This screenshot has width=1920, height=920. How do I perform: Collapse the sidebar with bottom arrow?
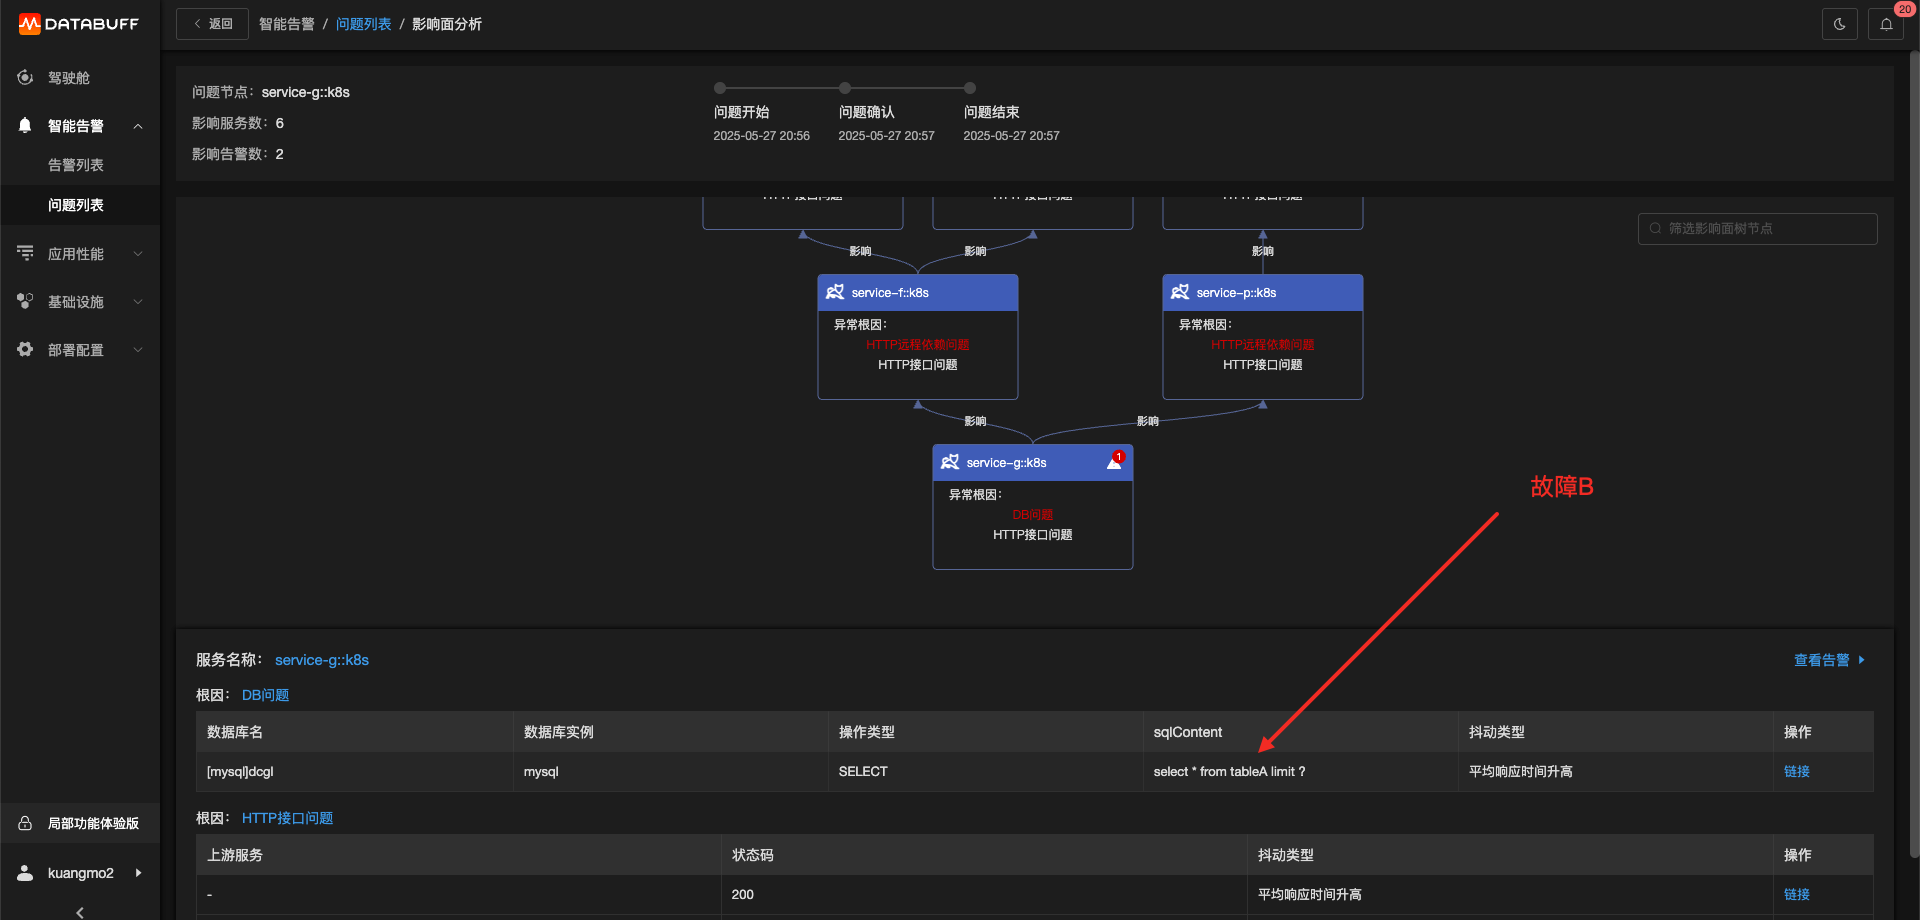(x=80, y=911)
